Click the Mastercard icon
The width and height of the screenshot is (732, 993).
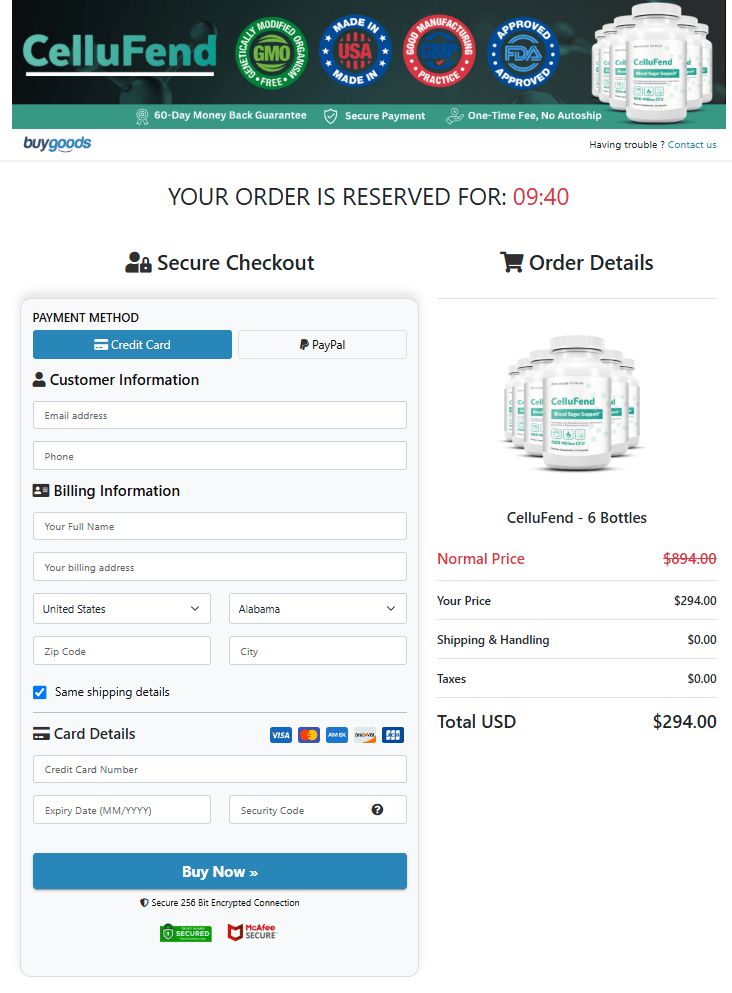pos(308,734)
